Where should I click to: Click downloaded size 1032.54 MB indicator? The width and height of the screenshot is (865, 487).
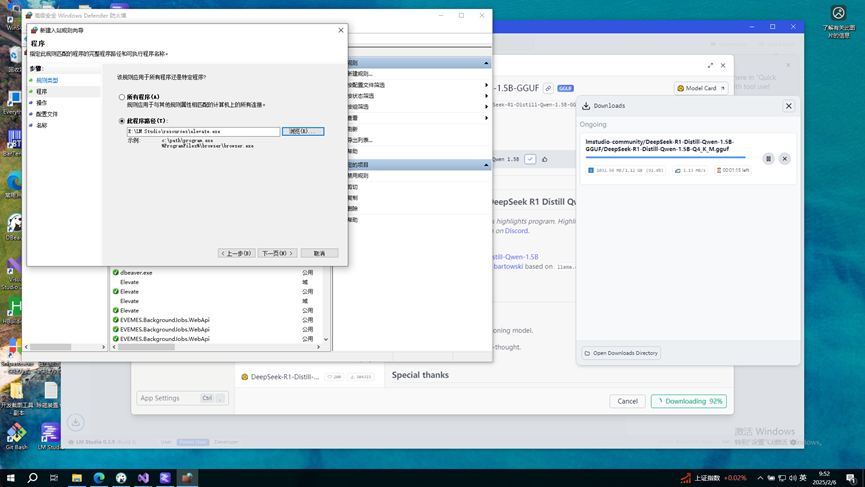[626, 170]
